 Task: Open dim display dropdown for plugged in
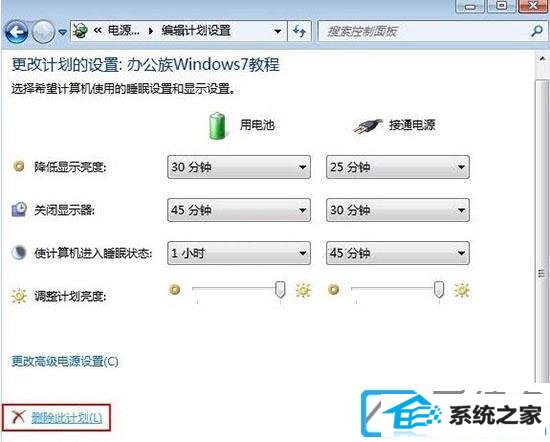[x=398, y=167]
